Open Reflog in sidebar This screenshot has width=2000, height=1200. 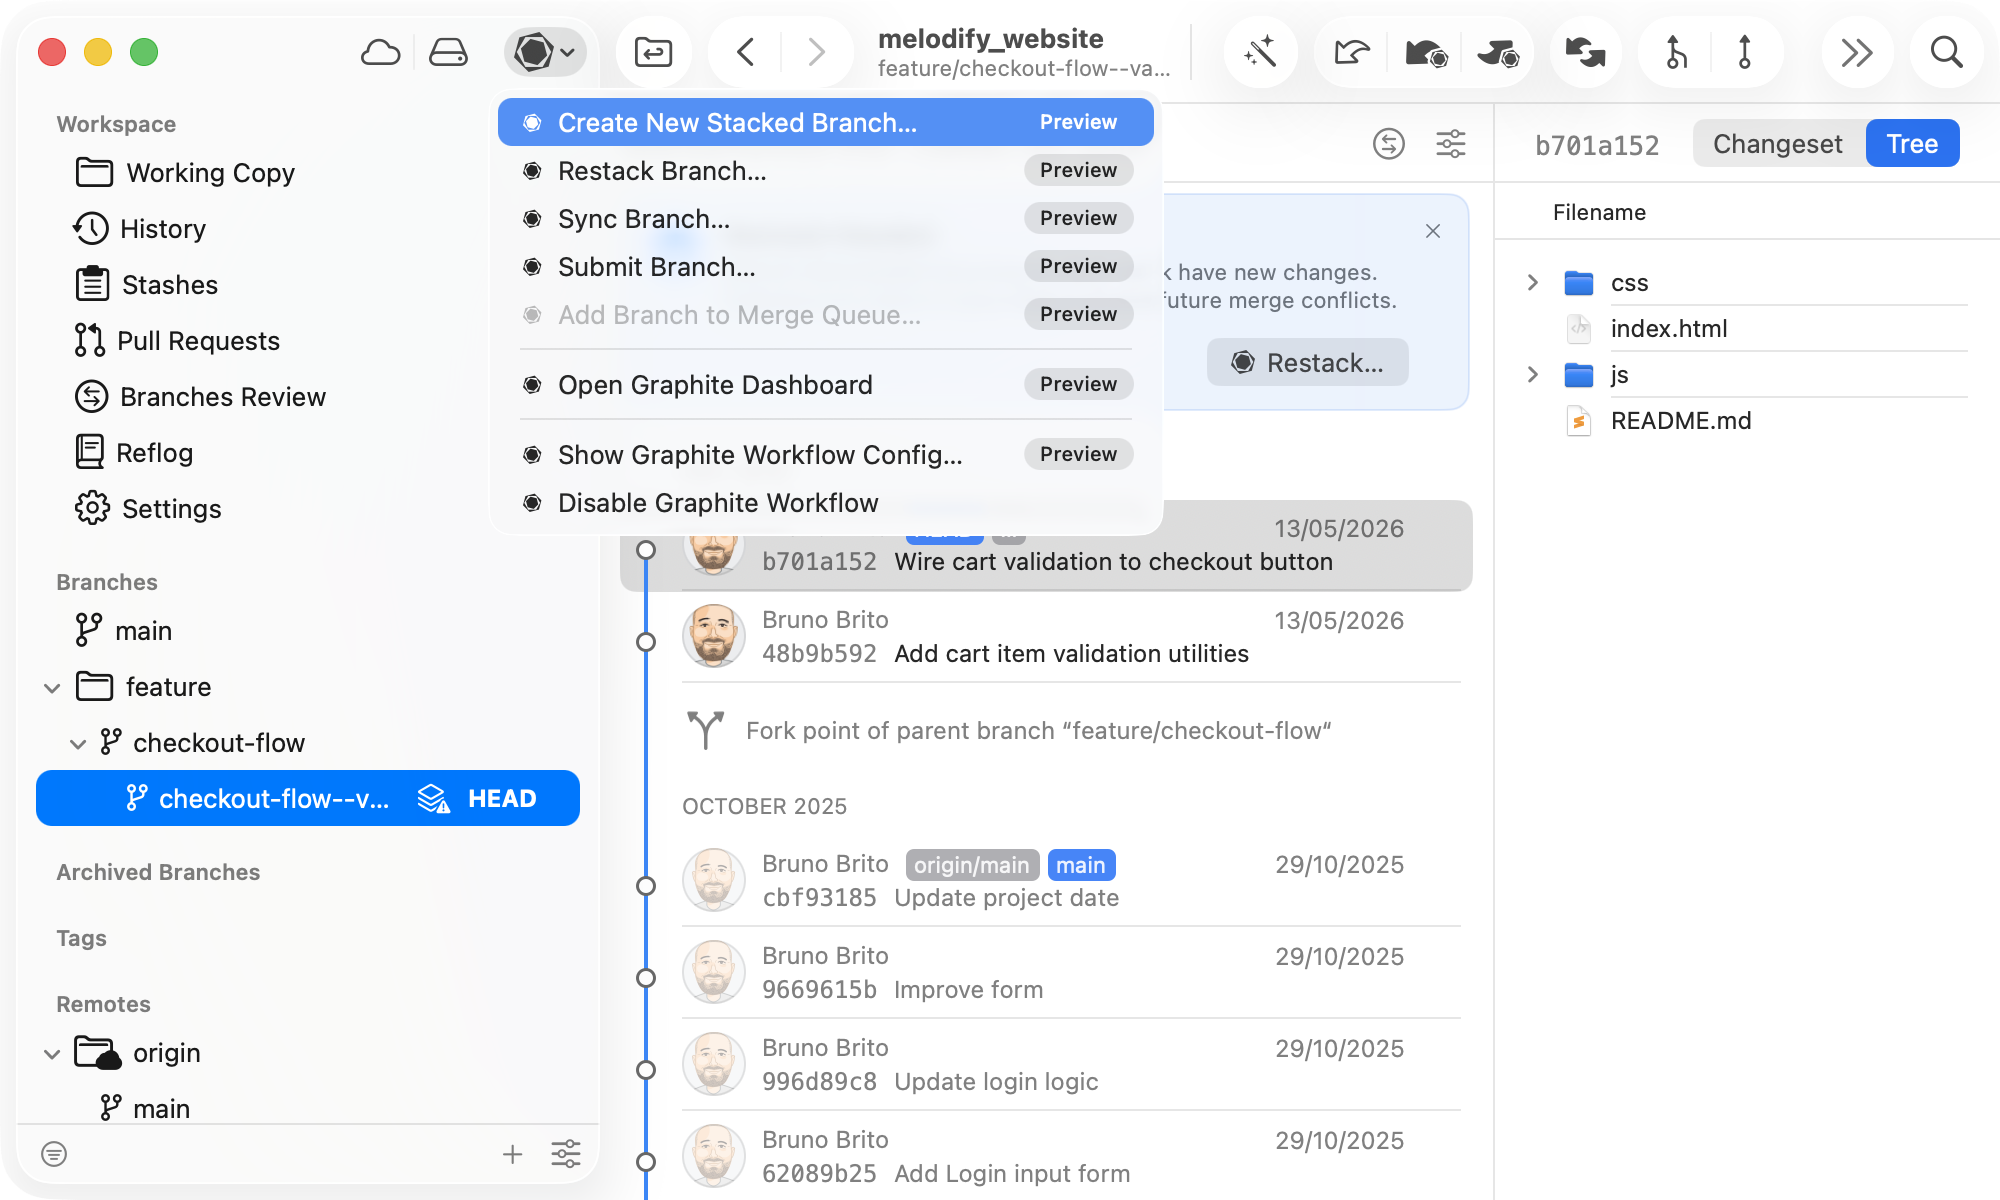click(307, 453)
